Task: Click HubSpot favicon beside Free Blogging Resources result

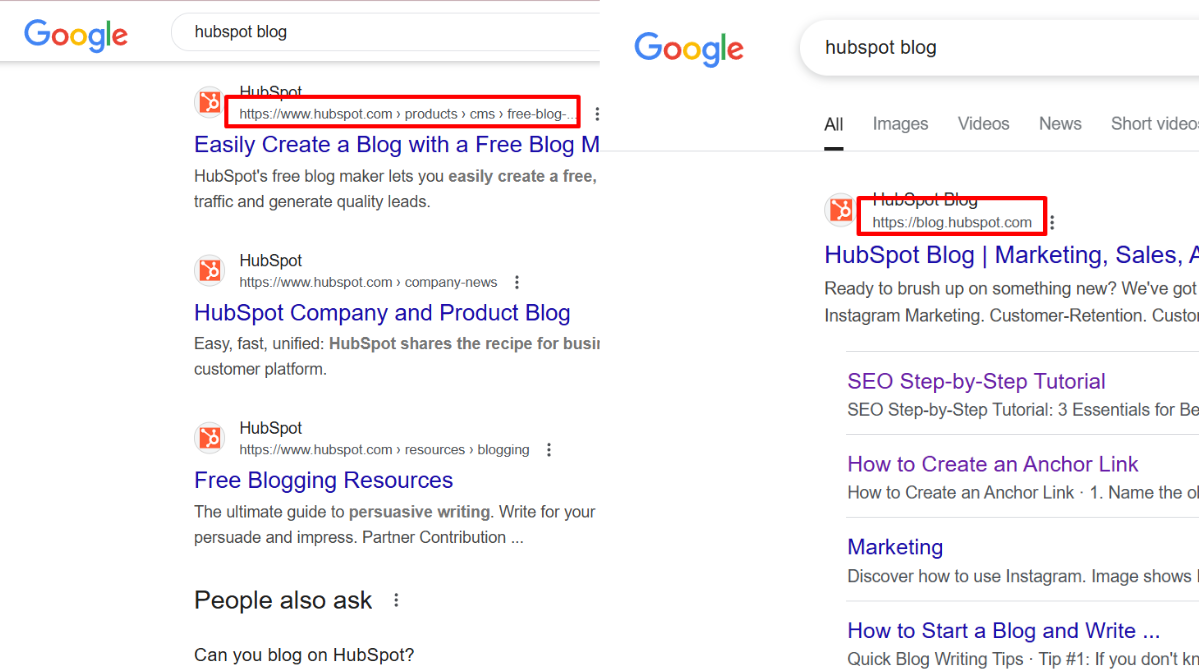Action: [210, 438]
